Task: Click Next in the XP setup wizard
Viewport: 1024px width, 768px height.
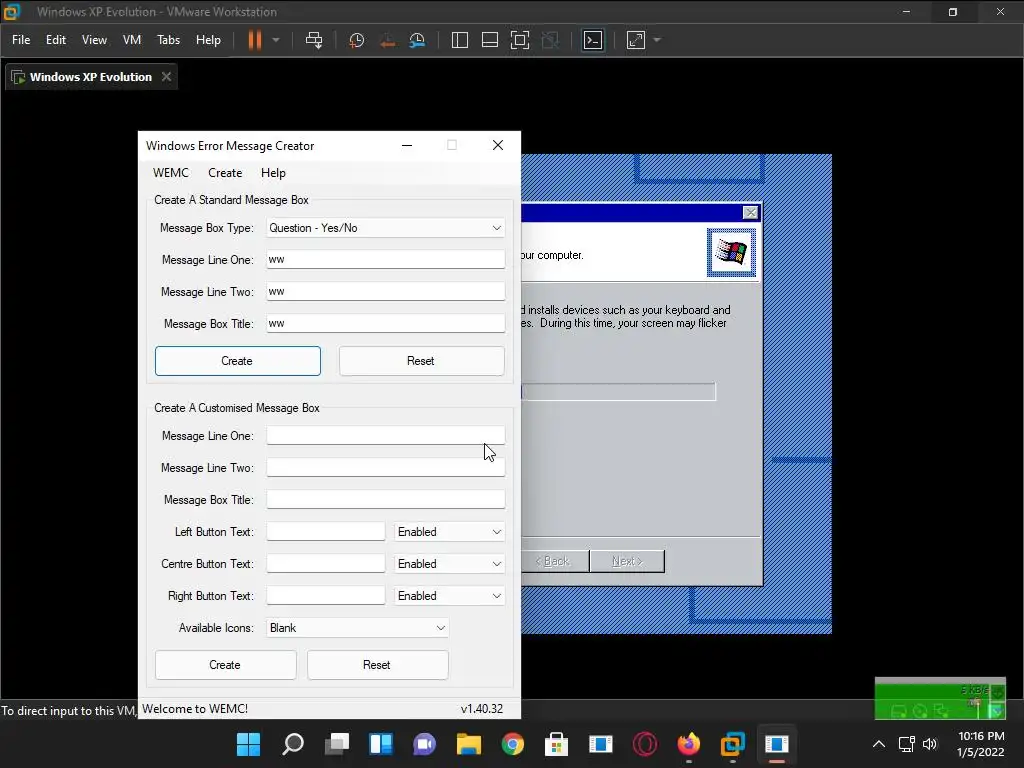Action: [x=627, y=561]
